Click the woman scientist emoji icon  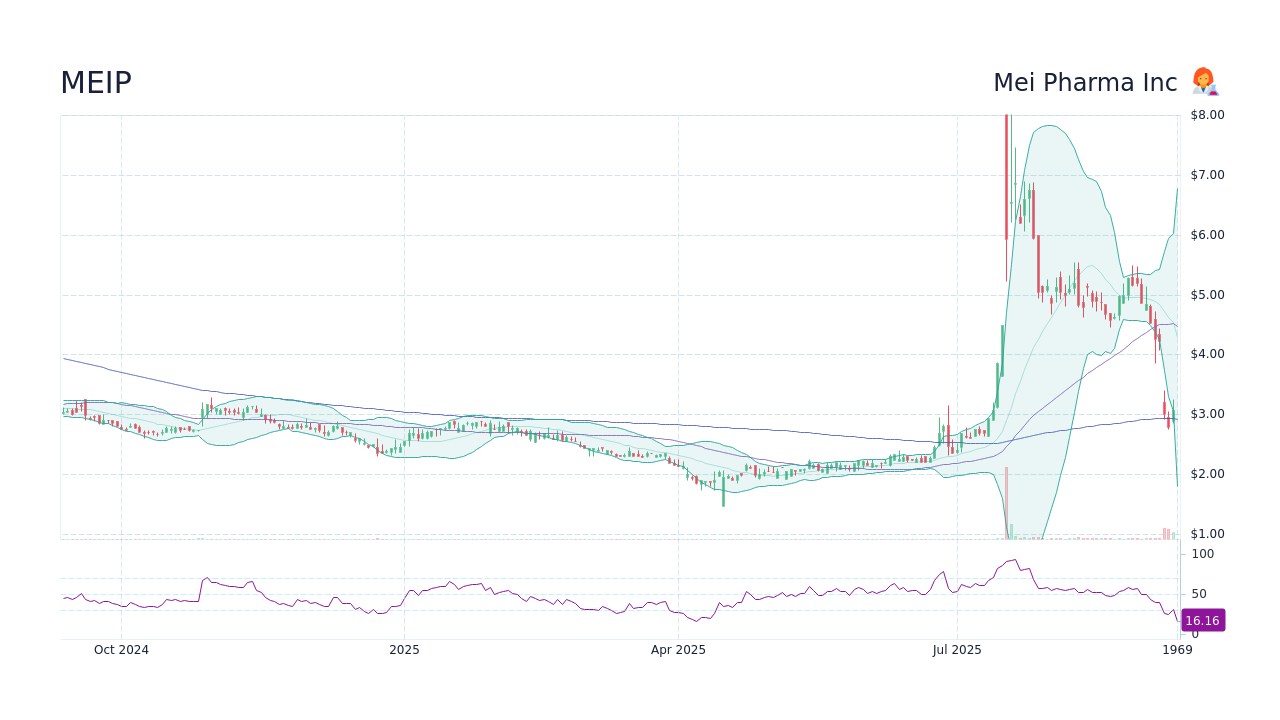(x=1204, y=81)
